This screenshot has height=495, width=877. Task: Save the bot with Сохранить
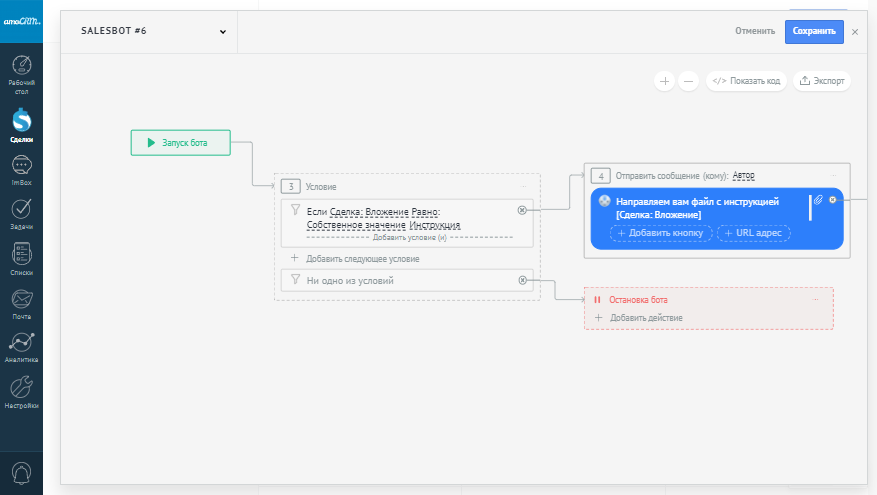pos(813,31)
